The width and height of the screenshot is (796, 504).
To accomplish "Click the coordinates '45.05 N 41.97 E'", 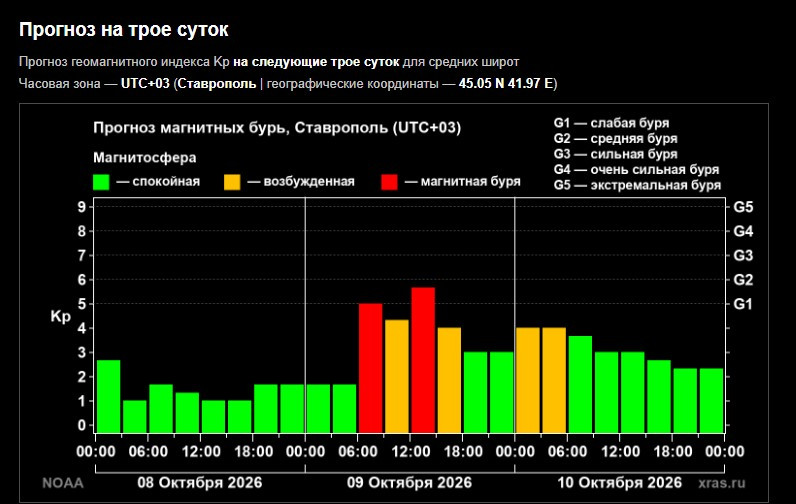I will click(506, 83).
